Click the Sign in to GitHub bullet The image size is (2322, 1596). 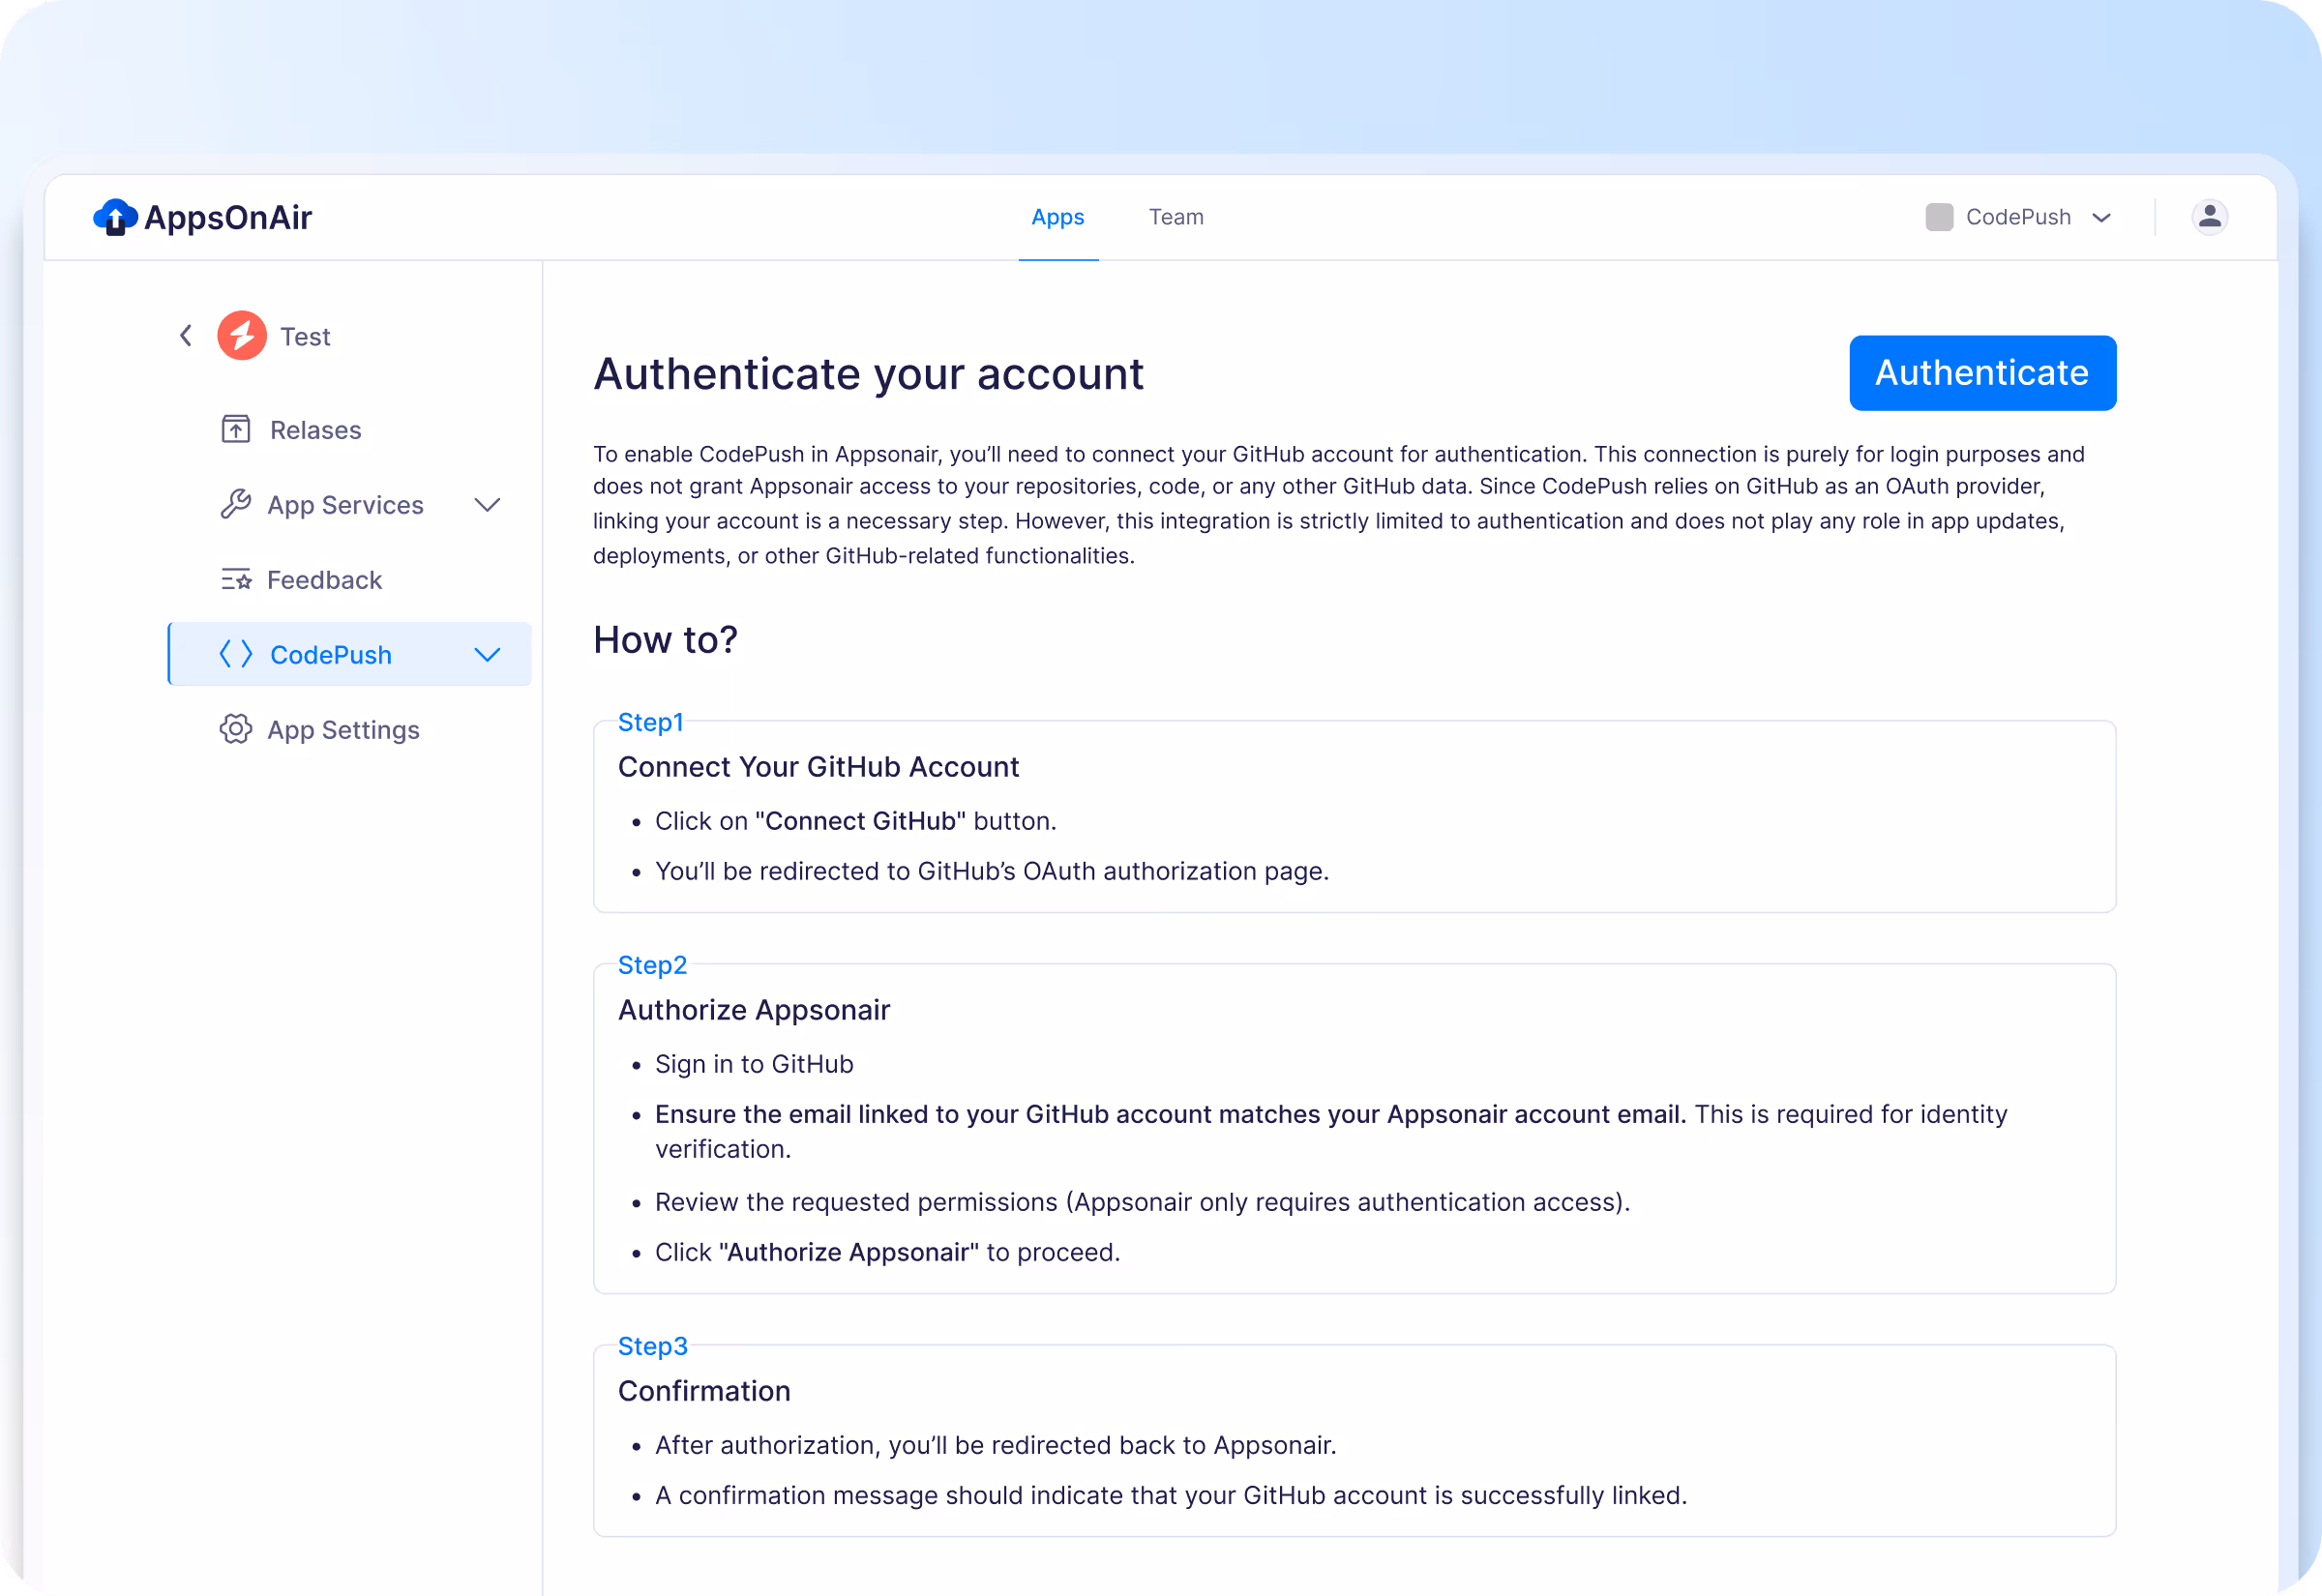tap(754, 1064)
